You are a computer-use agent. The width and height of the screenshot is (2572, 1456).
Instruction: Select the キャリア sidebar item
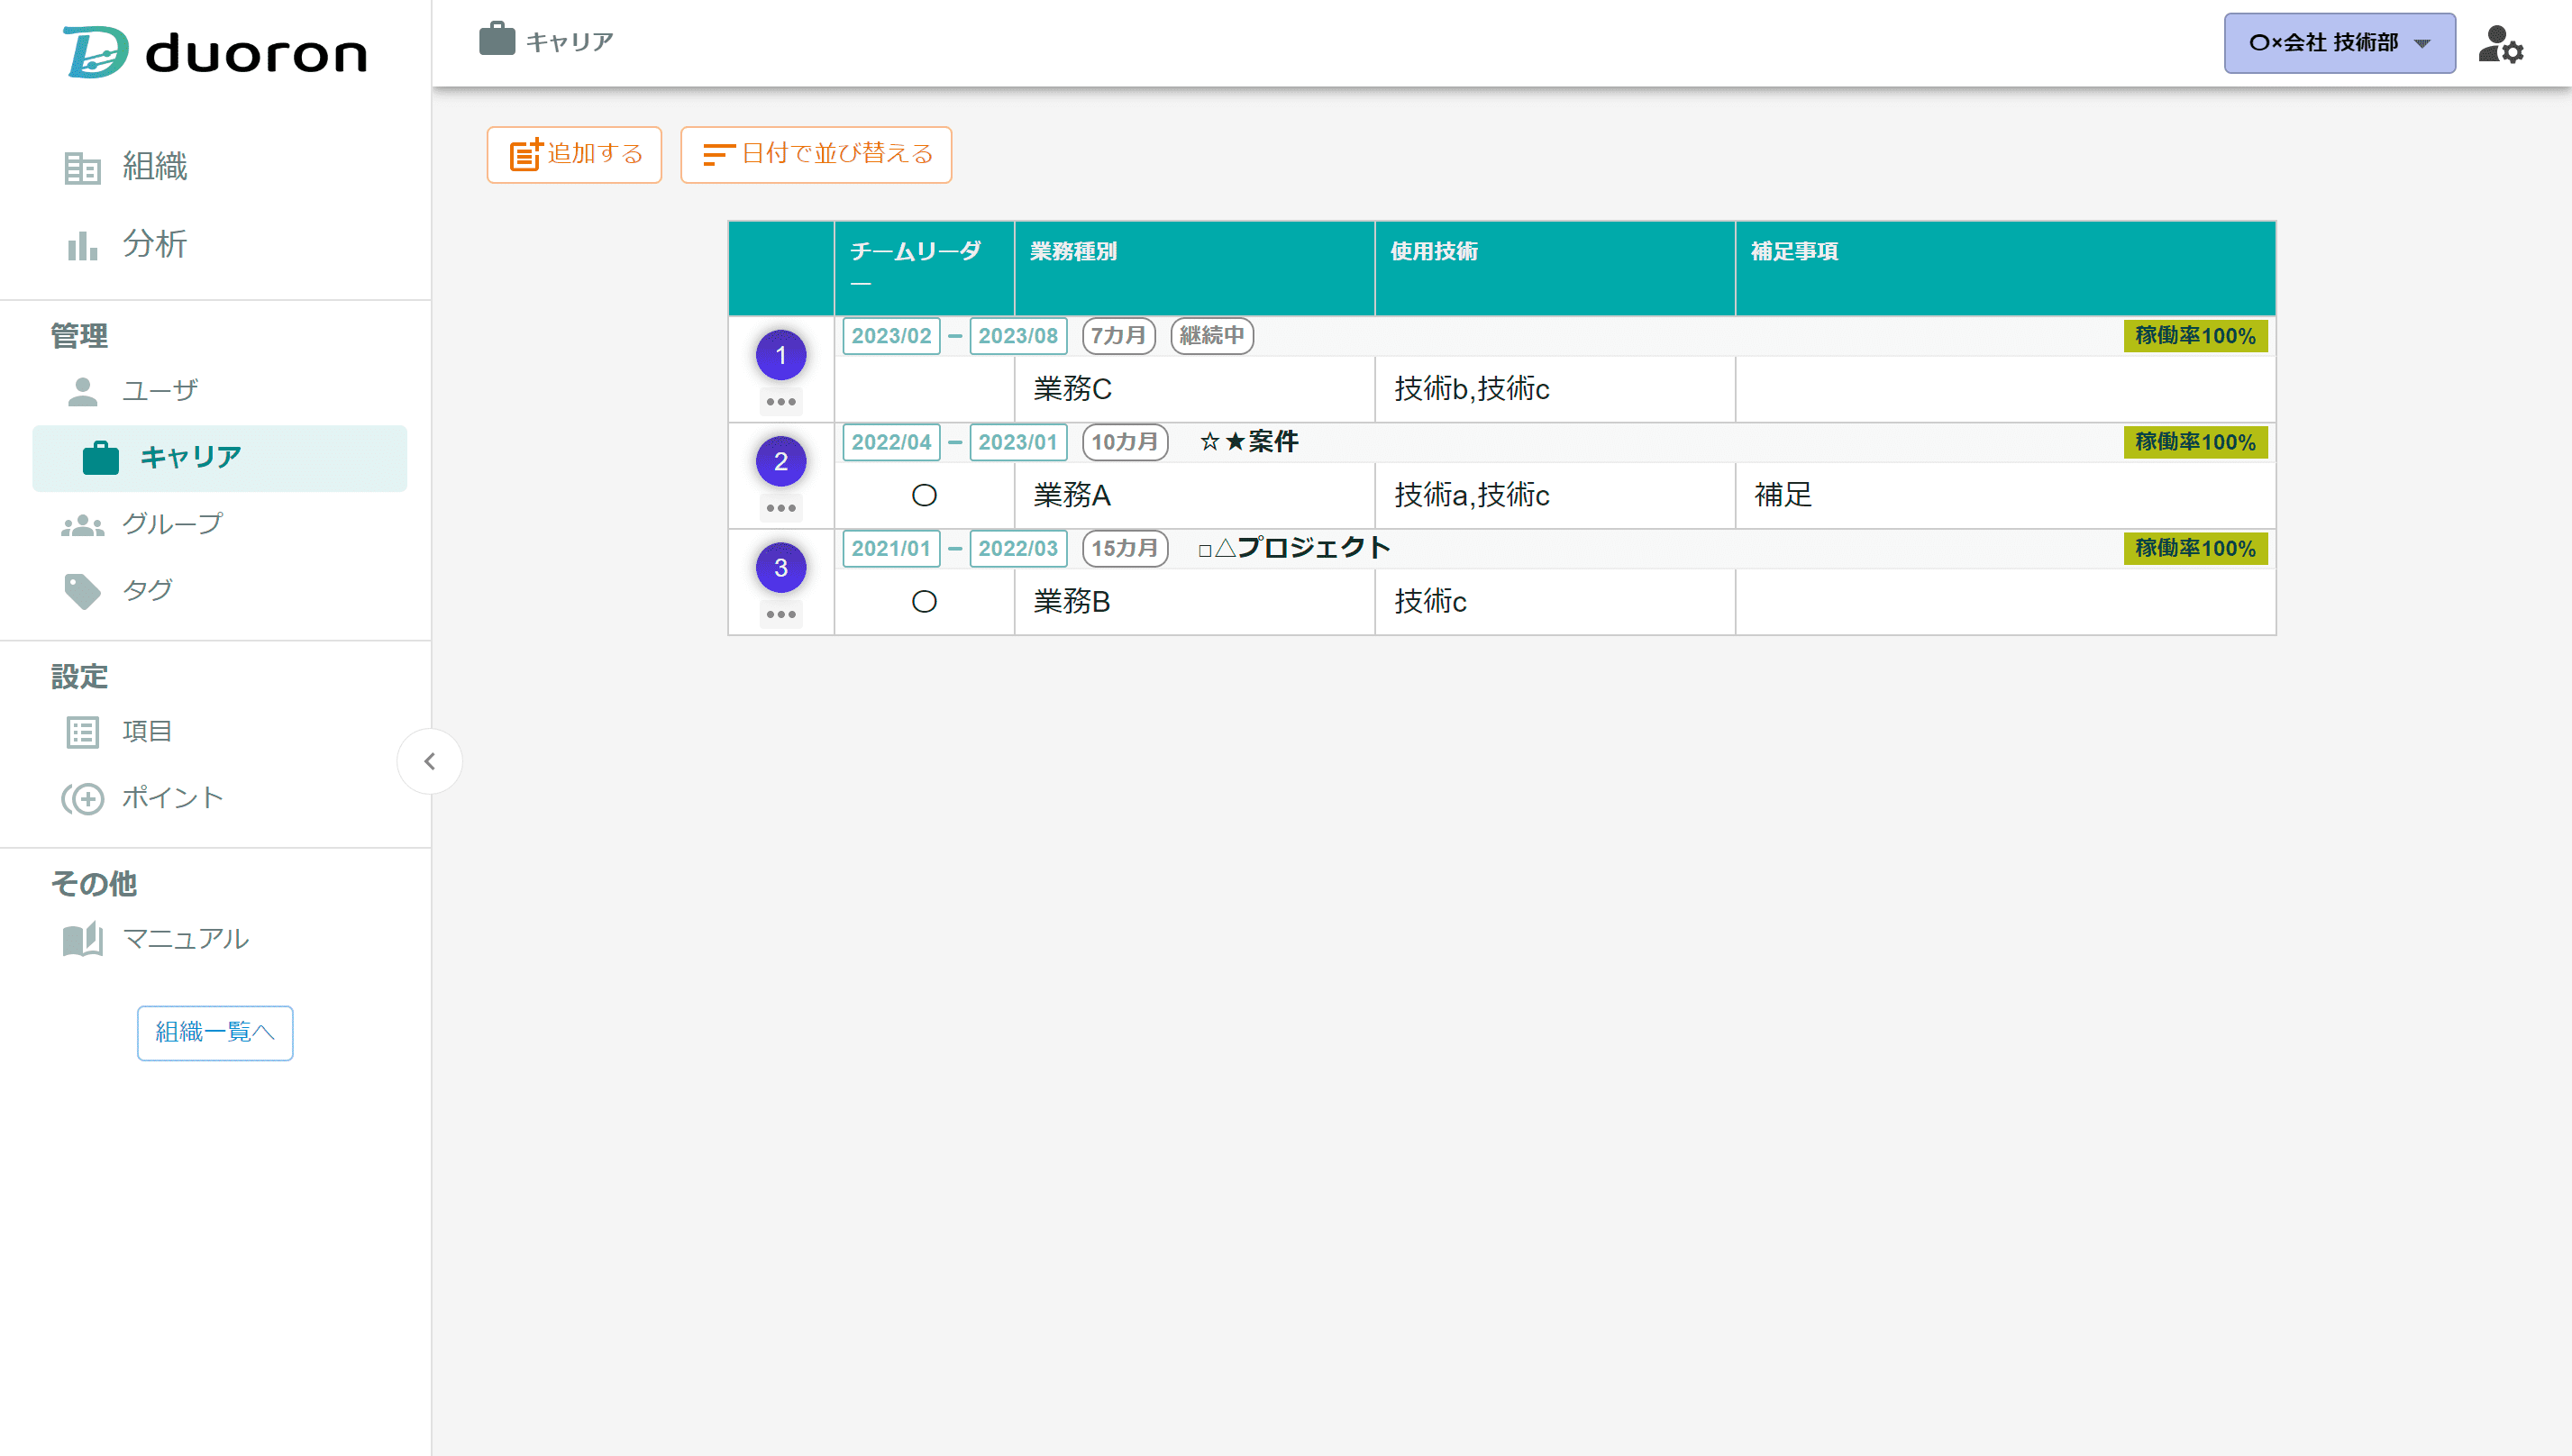pyautogui.click(x=220, y=458)
